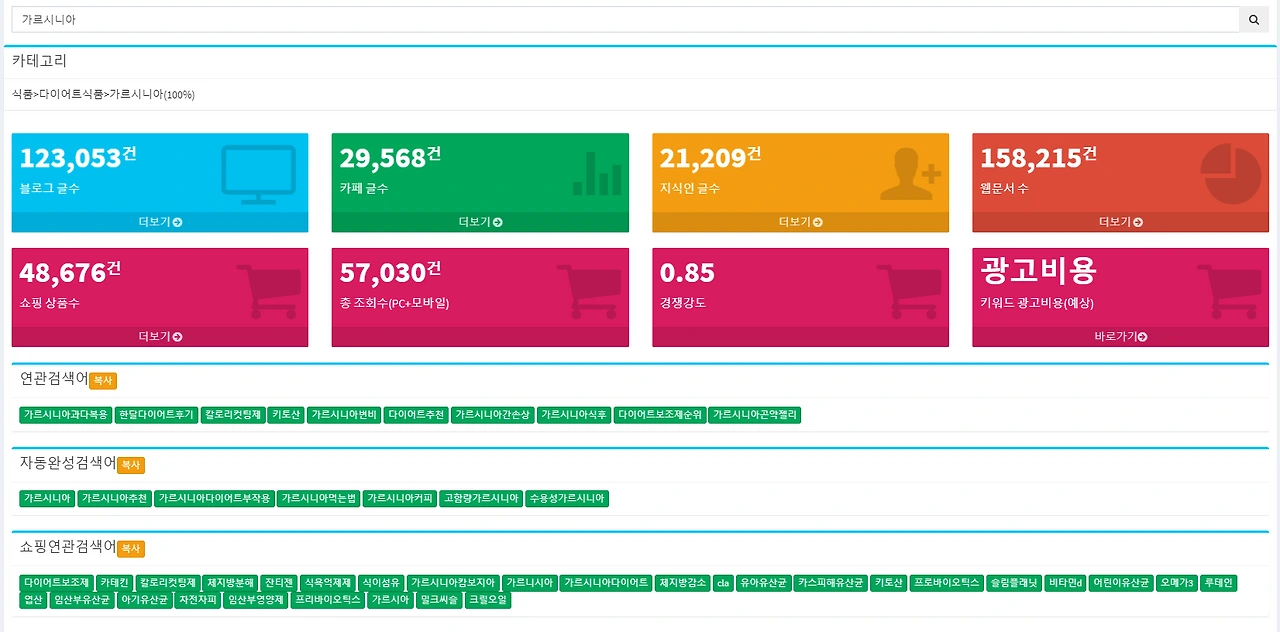This screenshot has height=632, width=1280.
Task: Copy 연관검색어 with its 복사 button
Action: [103, 381]
